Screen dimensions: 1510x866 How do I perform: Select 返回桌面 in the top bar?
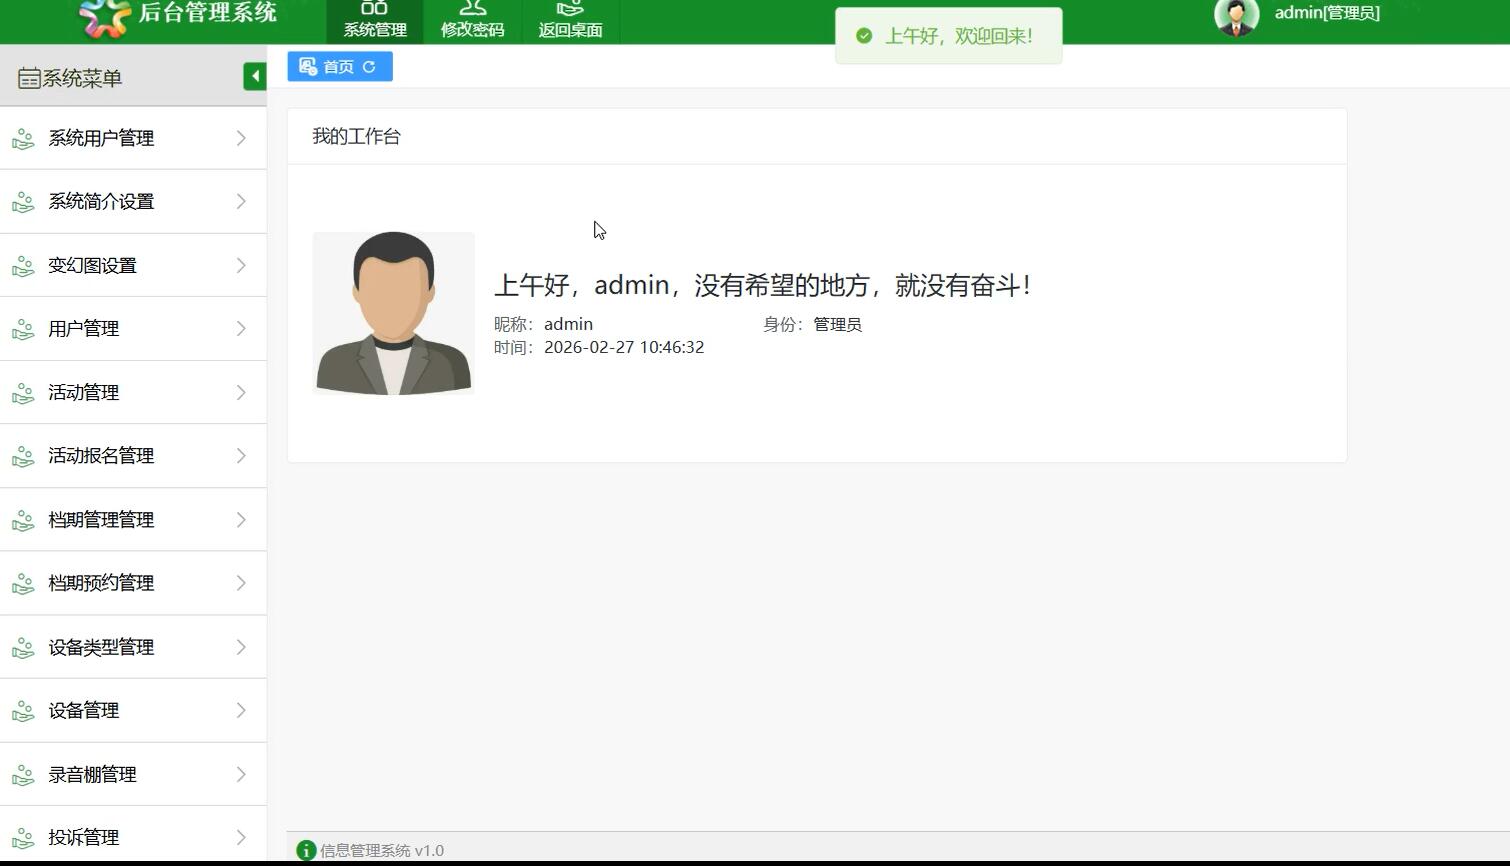click(571, 21)
